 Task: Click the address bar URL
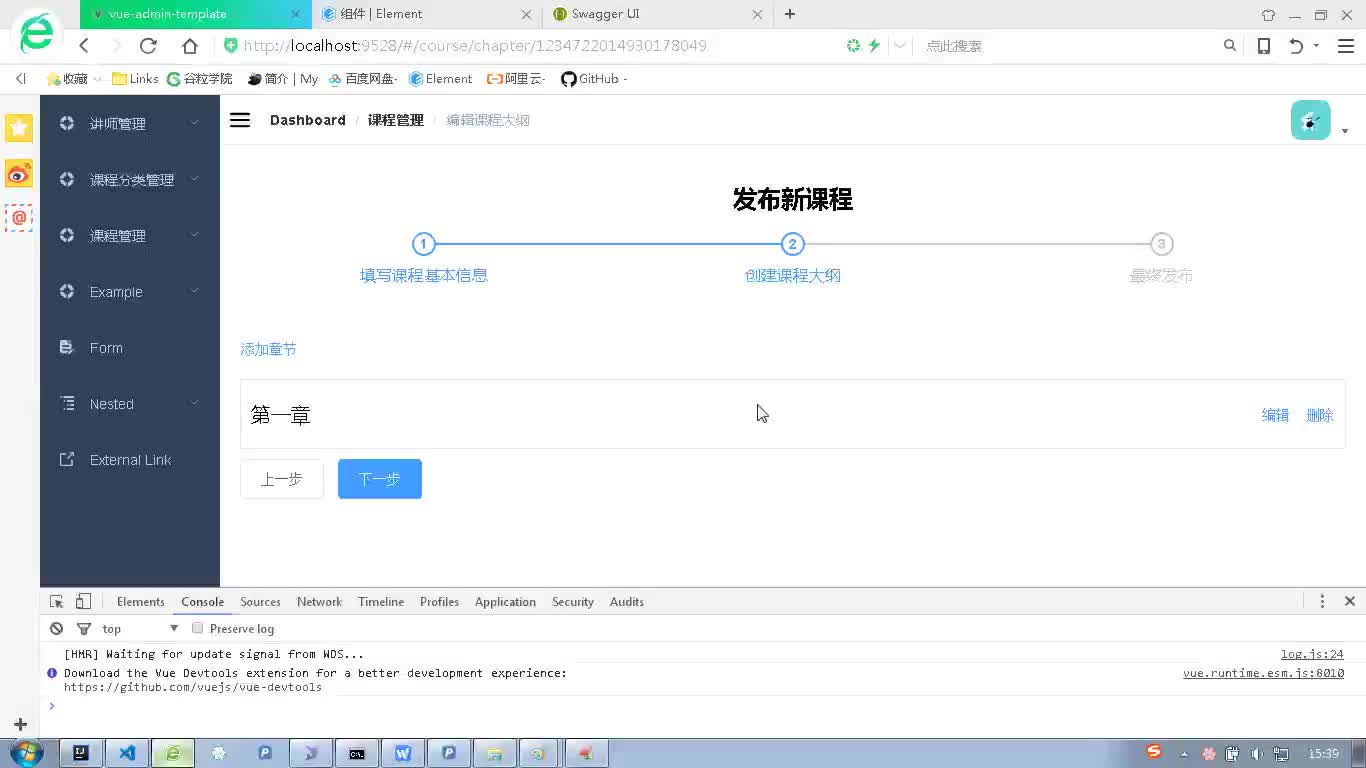(x=475, y=46)
